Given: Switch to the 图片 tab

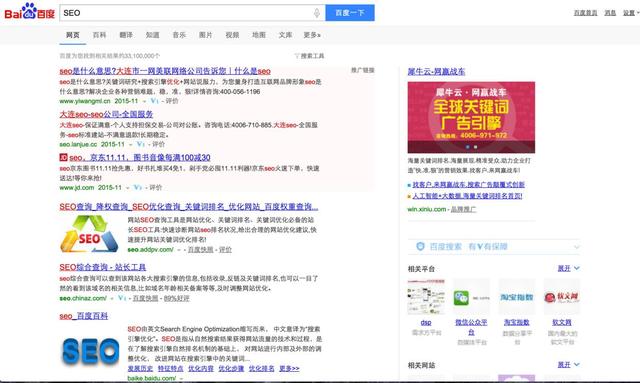Looking at the screenshot, I should 205,35.
